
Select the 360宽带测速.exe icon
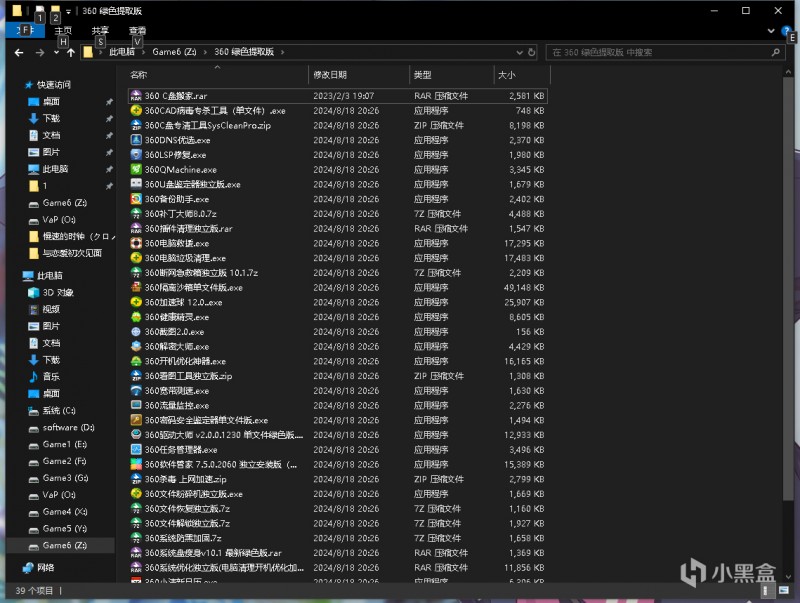[136, 391]
